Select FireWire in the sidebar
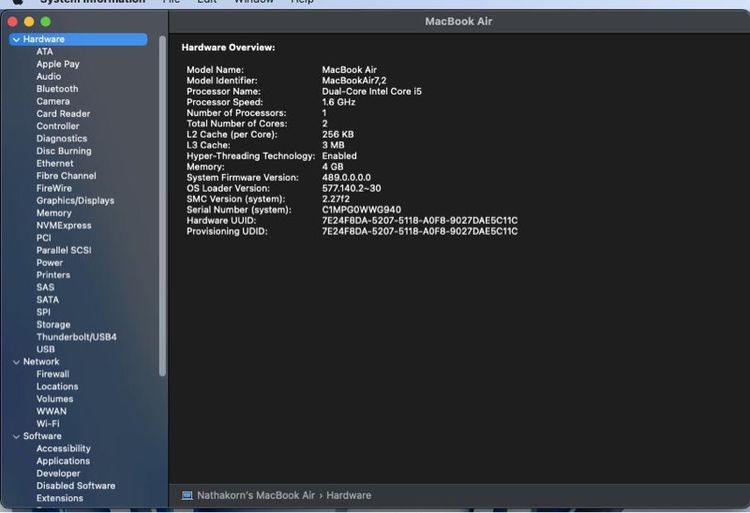 (54, 188)
